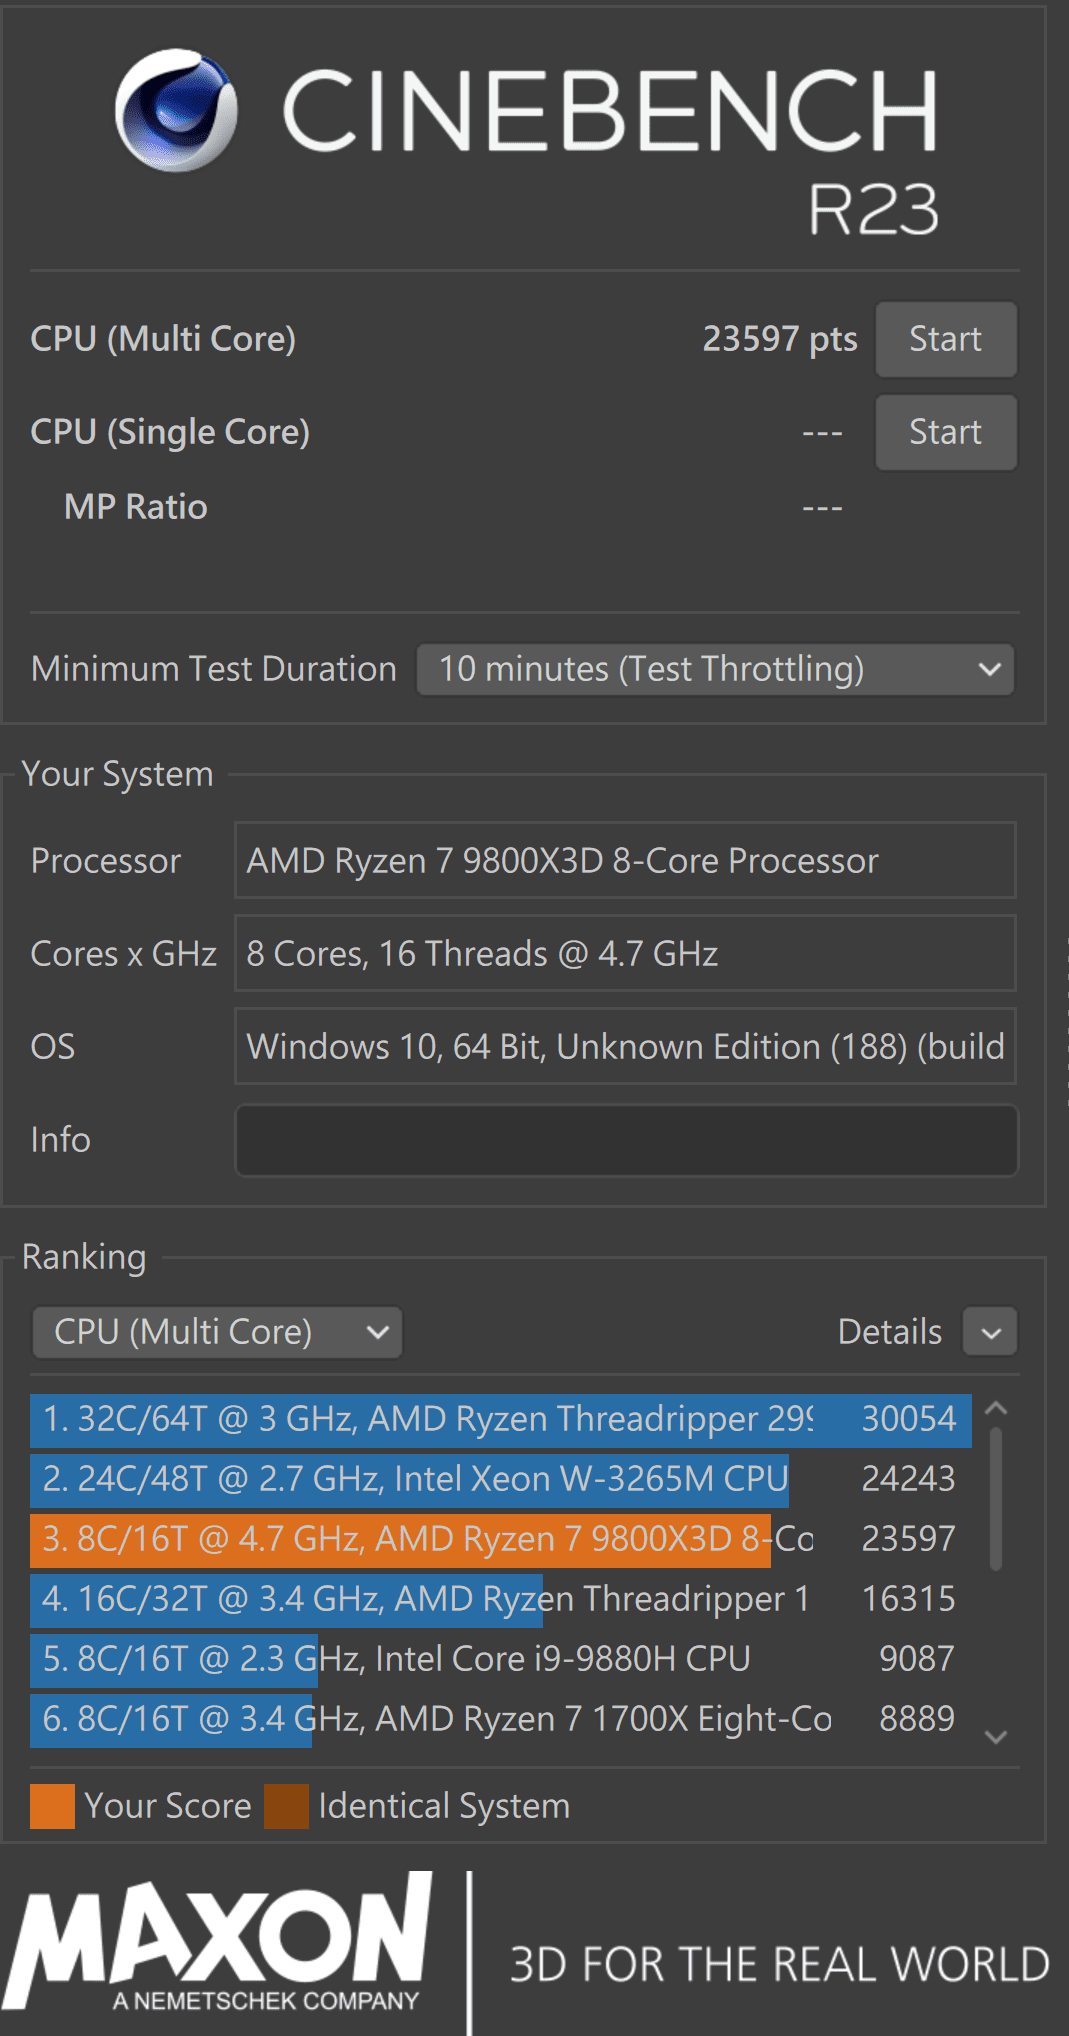The image size is (1069, 2036).
Task: Click the downward scroll chevron in ranking list
Action: click(x=996, y=1738)
